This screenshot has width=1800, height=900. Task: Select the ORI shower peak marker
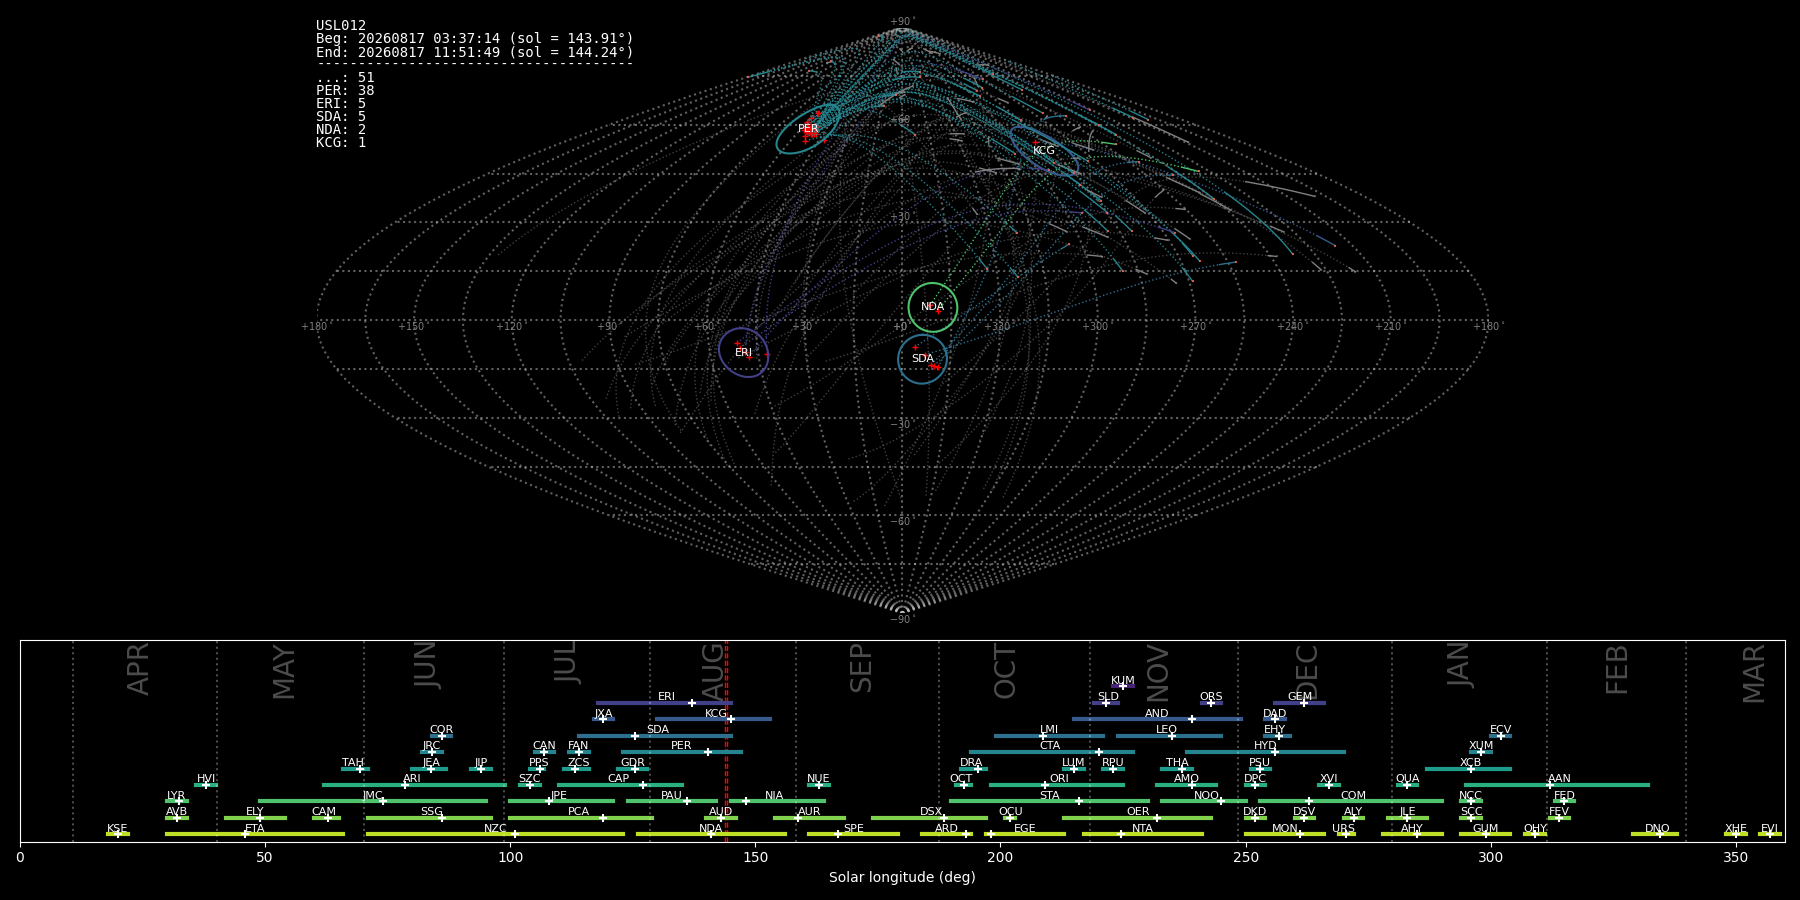point(1045,785)
